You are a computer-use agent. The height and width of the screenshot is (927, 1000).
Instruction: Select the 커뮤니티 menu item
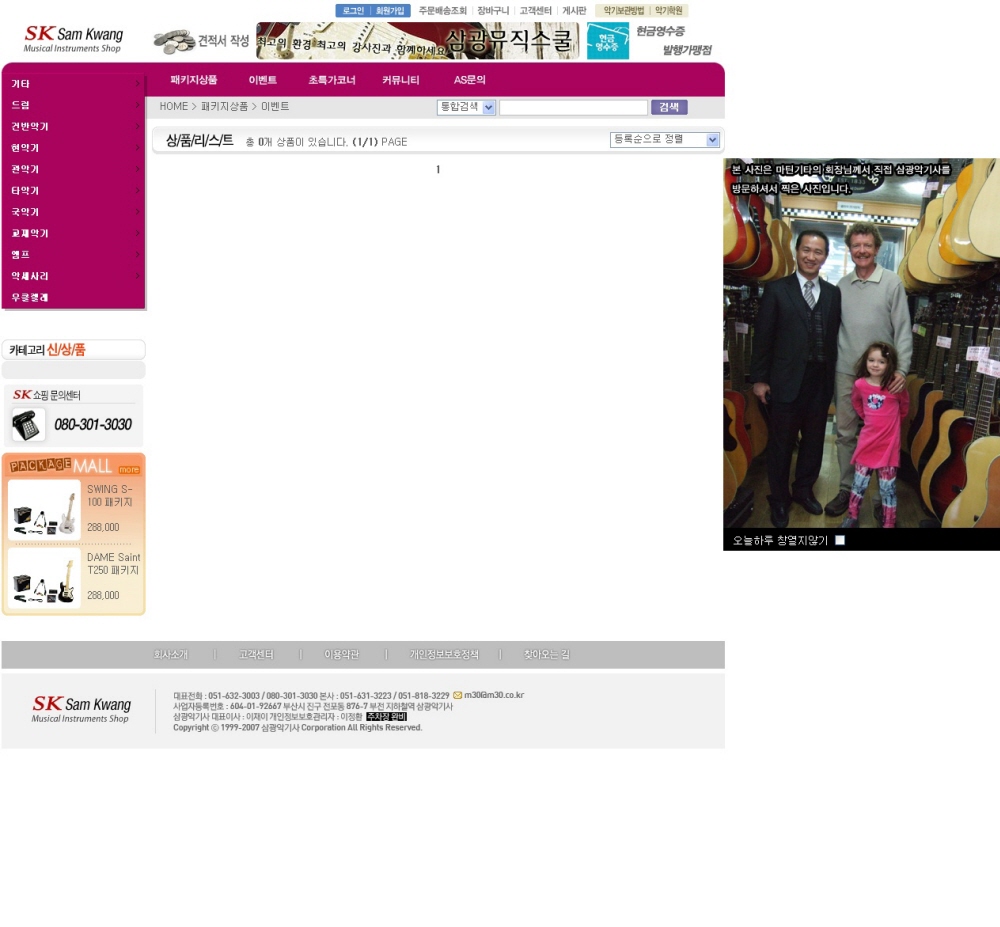400,80
